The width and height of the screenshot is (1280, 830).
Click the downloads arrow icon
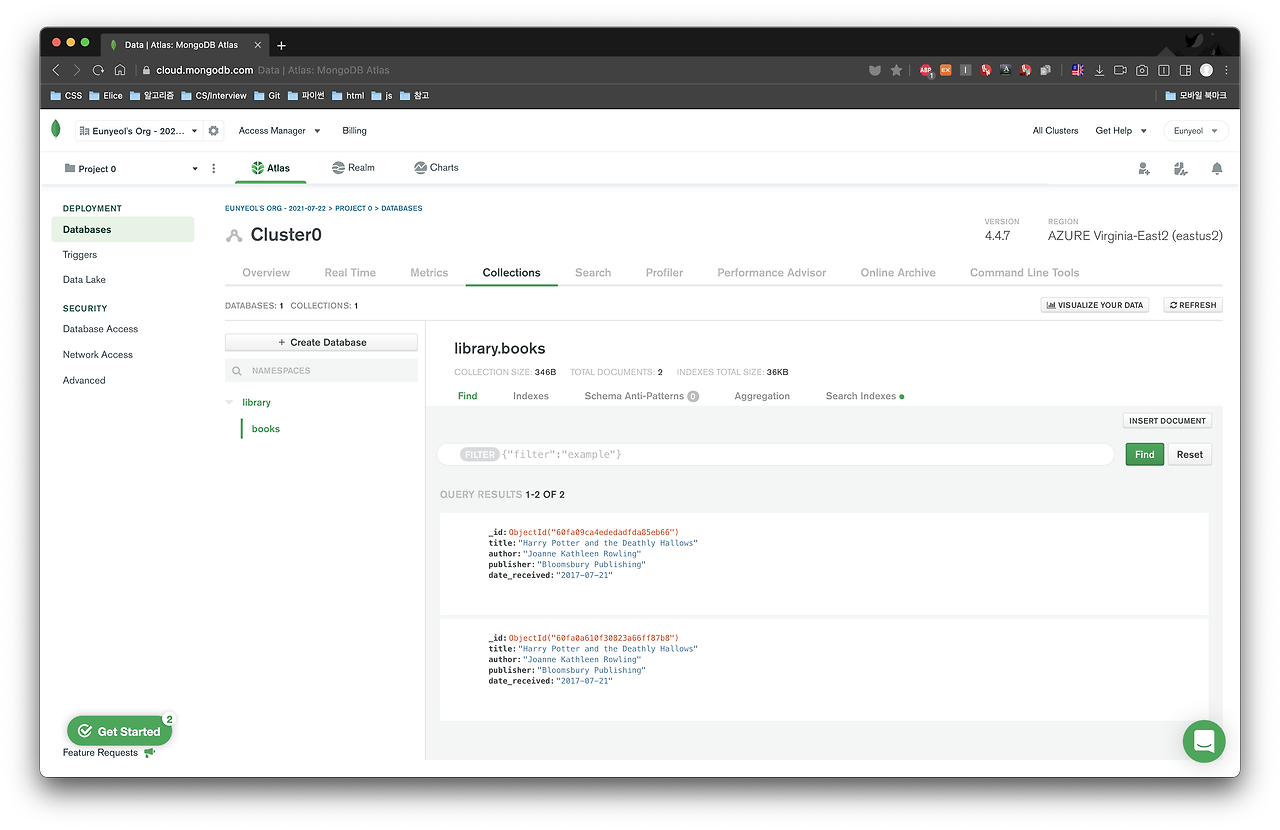tap(1099, 70)
